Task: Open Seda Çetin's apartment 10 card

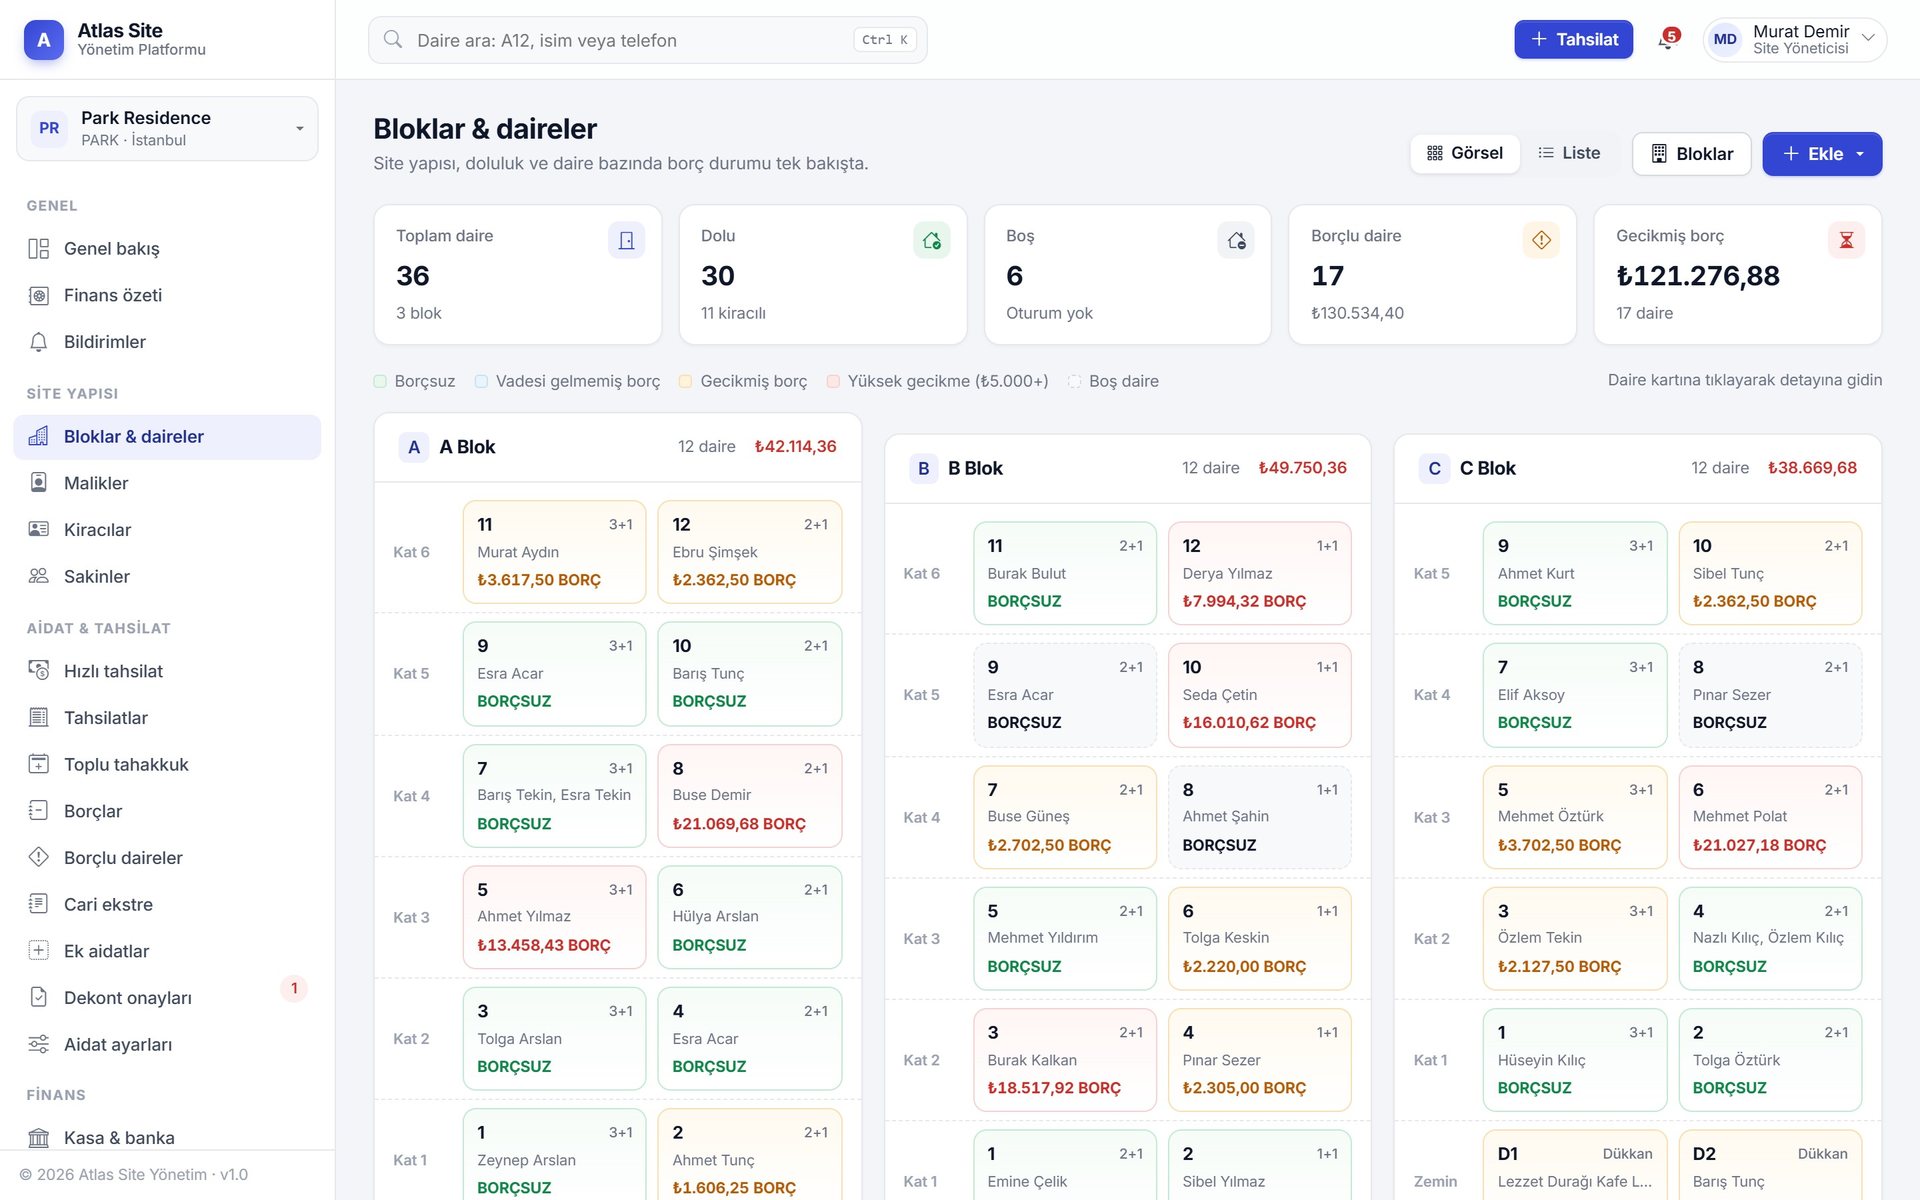Action: [x=1259, y=695]
